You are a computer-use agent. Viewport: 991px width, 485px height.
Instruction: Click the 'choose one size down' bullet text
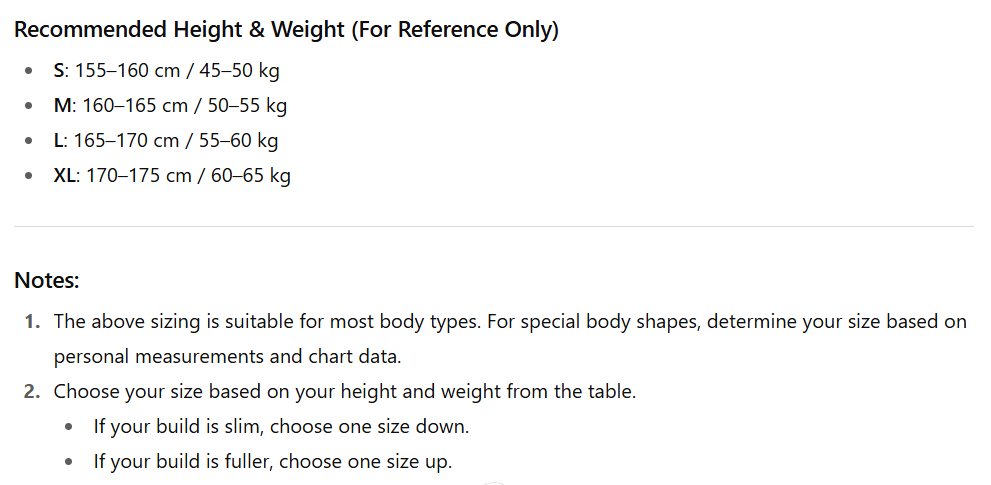point(281,427)
